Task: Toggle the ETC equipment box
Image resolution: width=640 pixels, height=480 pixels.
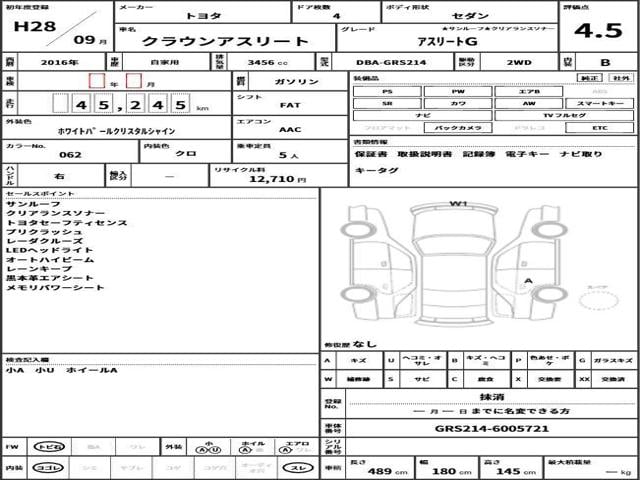Action: (x=599, y=129)
